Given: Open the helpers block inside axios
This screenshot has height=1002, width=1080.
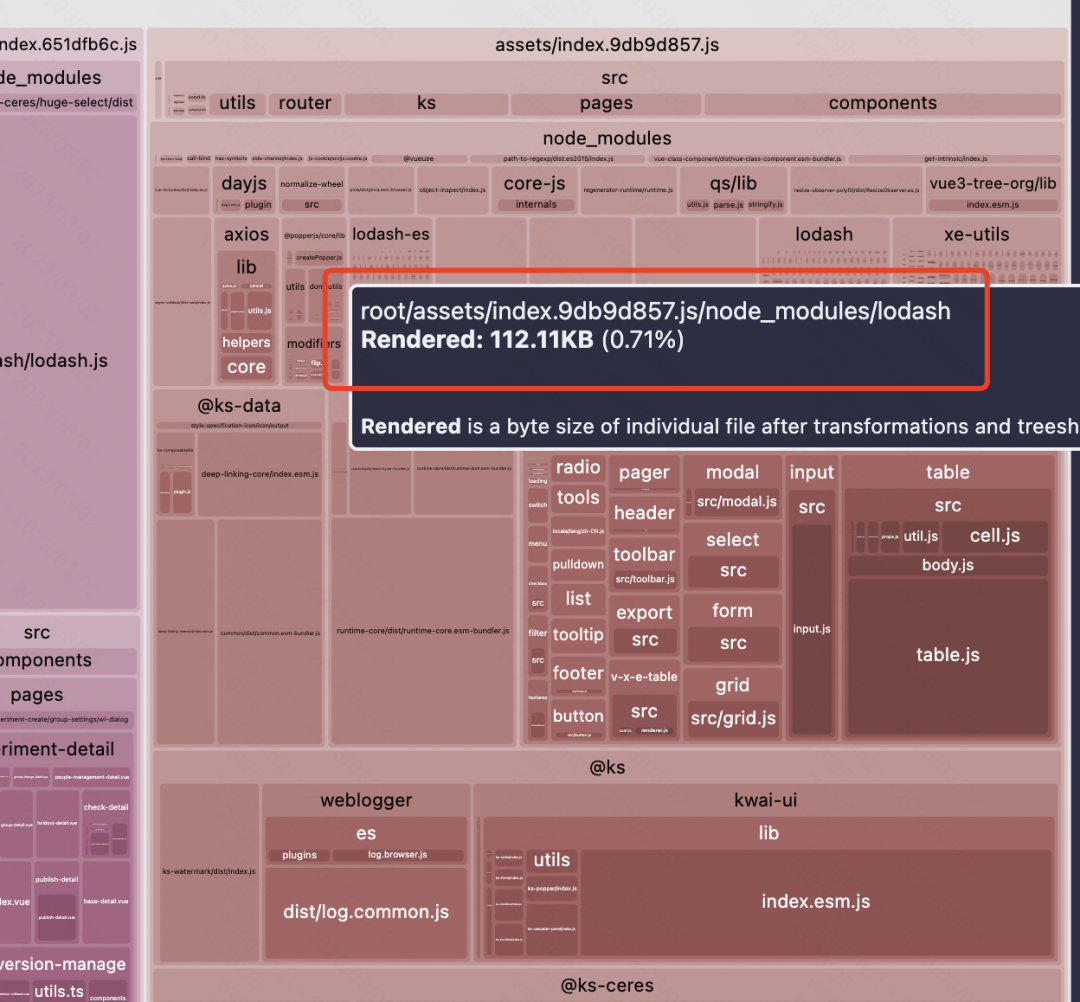Looking at the screenshot, I should 246,342.
